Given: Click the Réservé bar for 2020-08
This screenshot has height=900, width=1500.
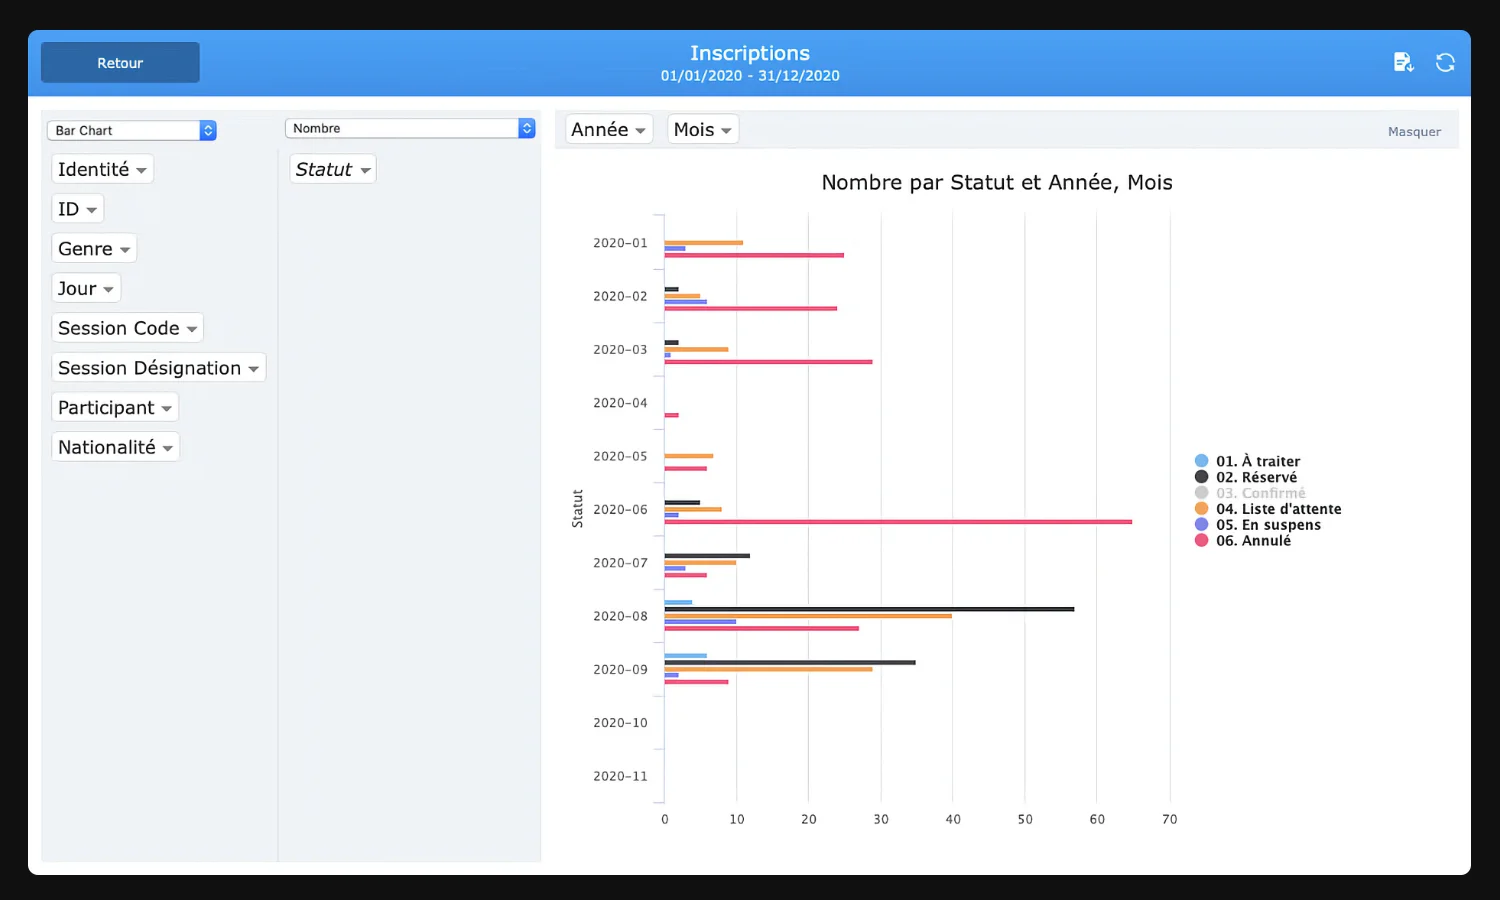Looking at the screenshot, I should point(868,609).
